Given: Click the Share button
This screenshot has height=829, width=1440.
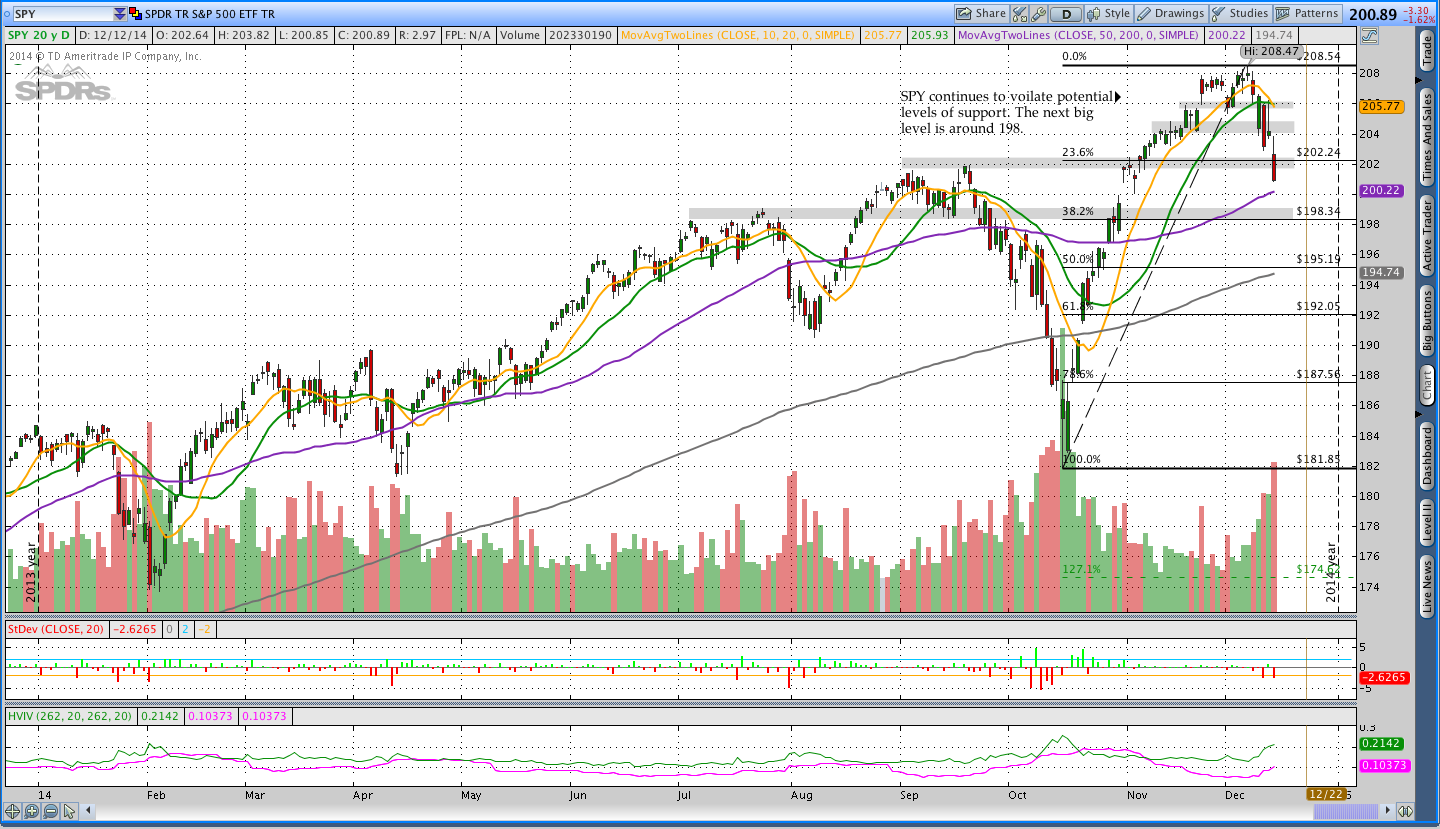Looking at the screenshot, I should click(980, 13).
